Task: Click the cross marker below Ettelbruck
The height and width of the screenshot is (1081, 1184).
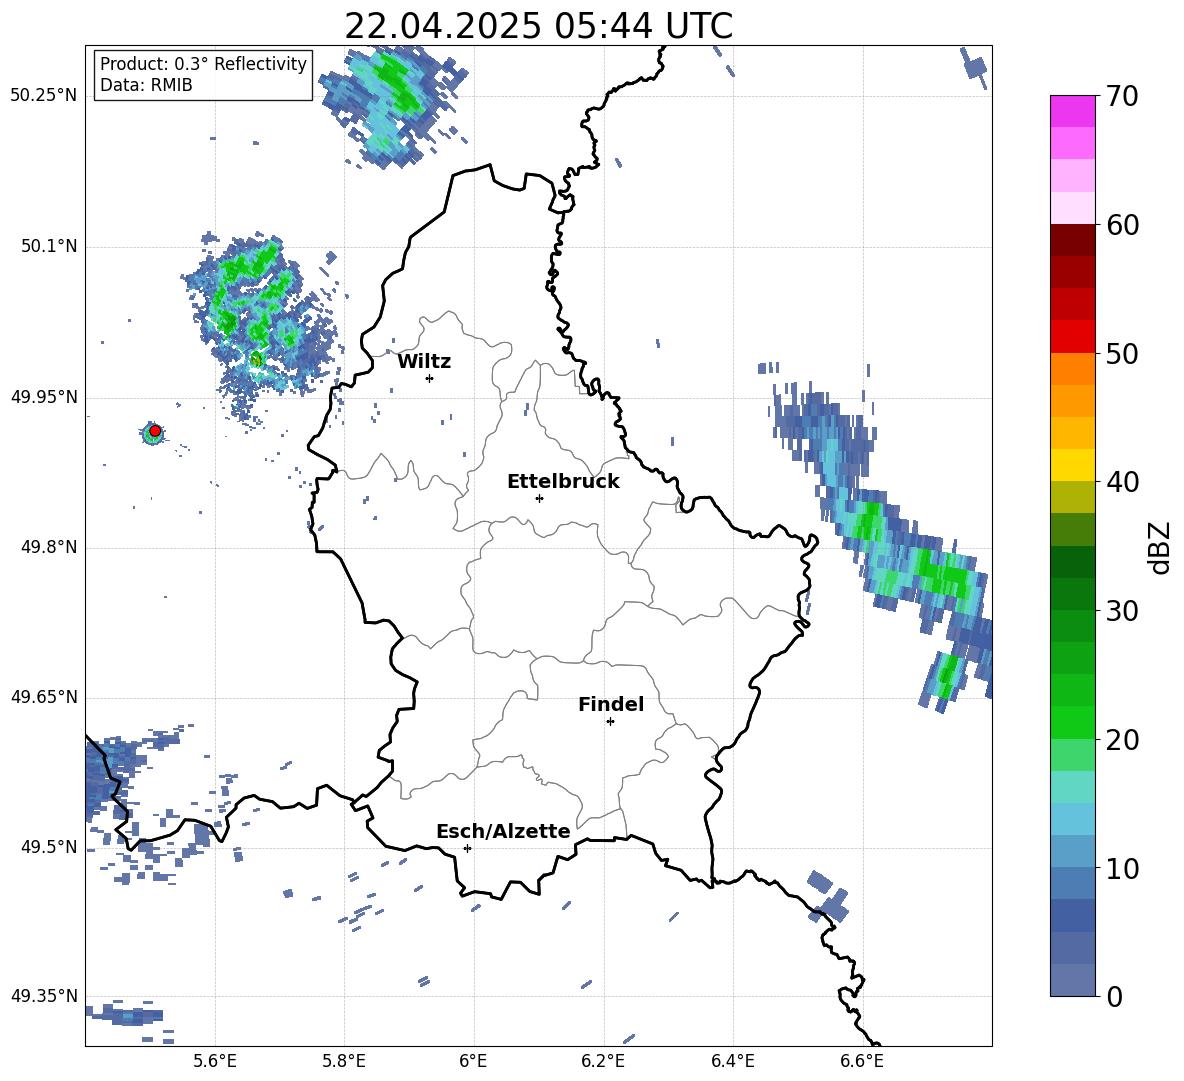Action: pos(539,498)
